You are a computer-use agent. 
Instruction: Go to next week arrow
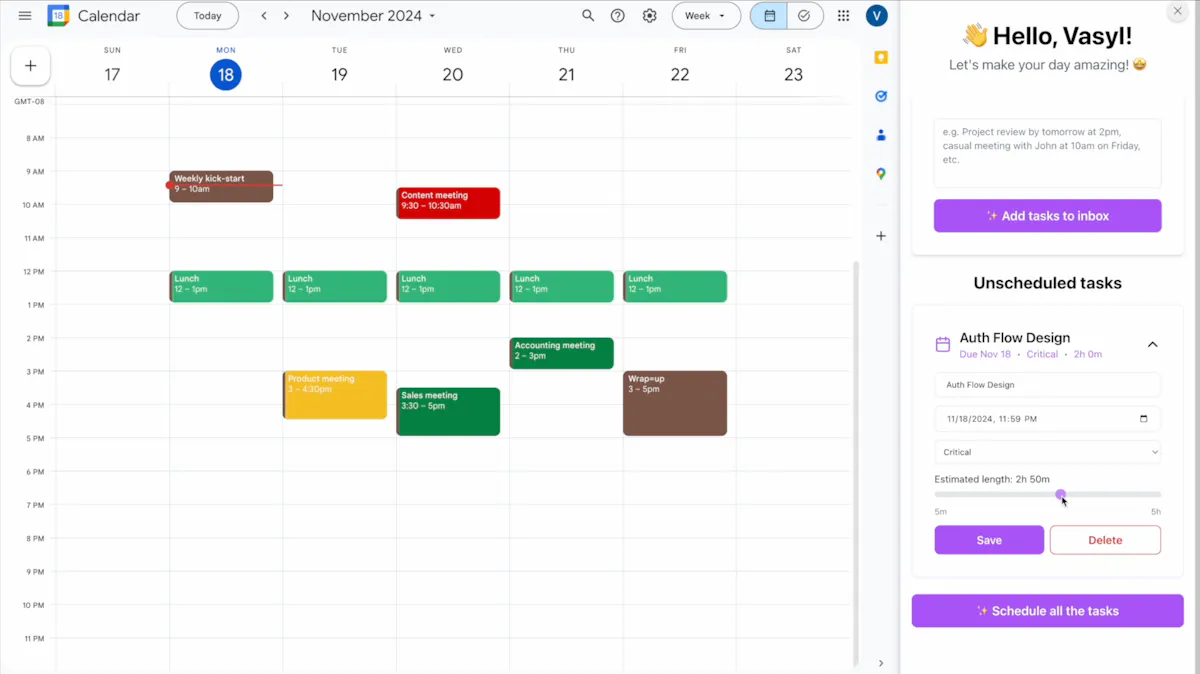coord(286,16)
